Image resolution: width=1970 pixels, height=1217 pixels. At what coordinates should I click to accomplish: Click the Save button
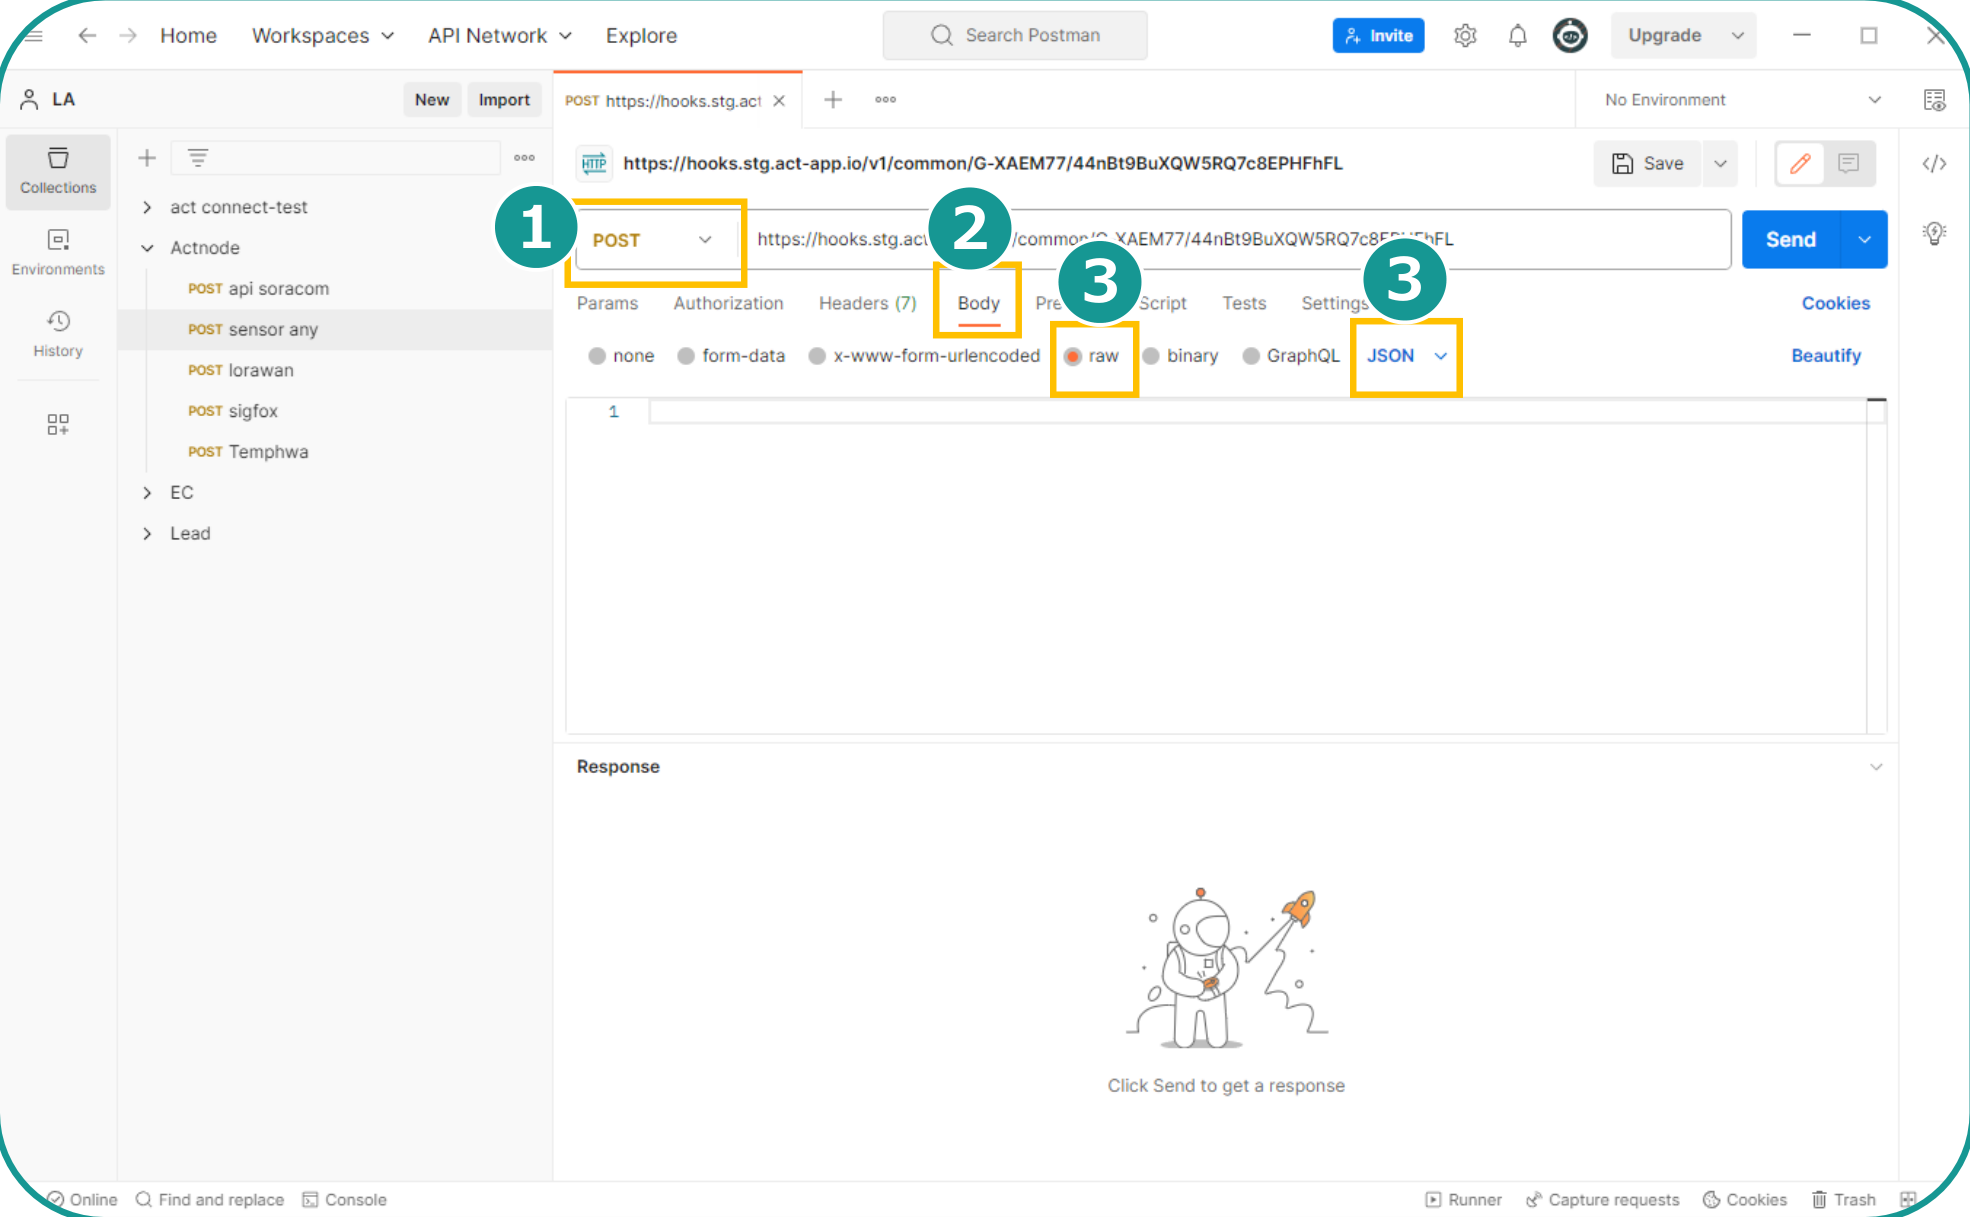pos(1648,163)
